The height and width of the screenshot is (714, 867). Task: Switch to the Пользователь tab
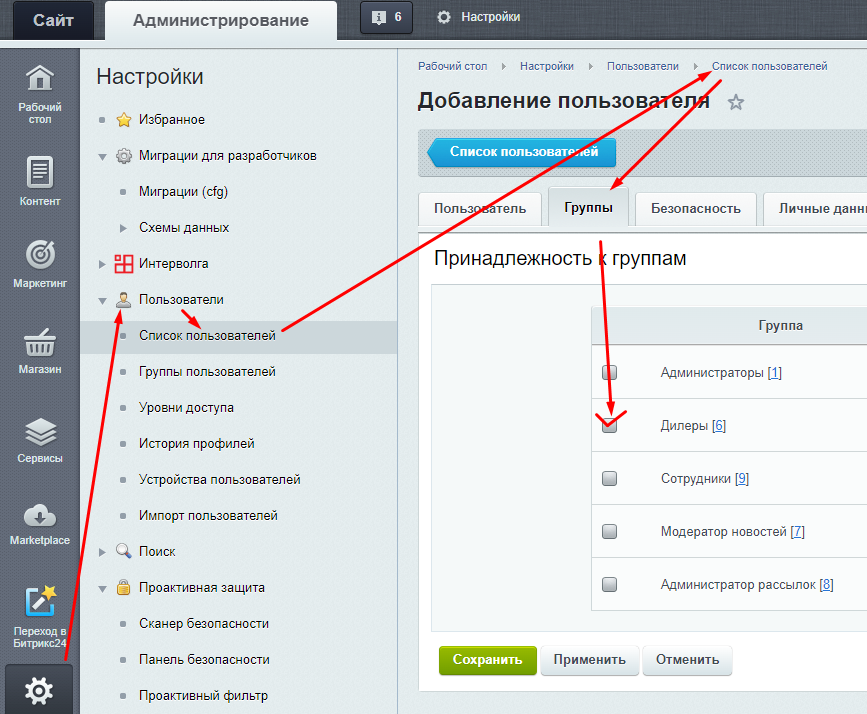(x=479, y=208)
